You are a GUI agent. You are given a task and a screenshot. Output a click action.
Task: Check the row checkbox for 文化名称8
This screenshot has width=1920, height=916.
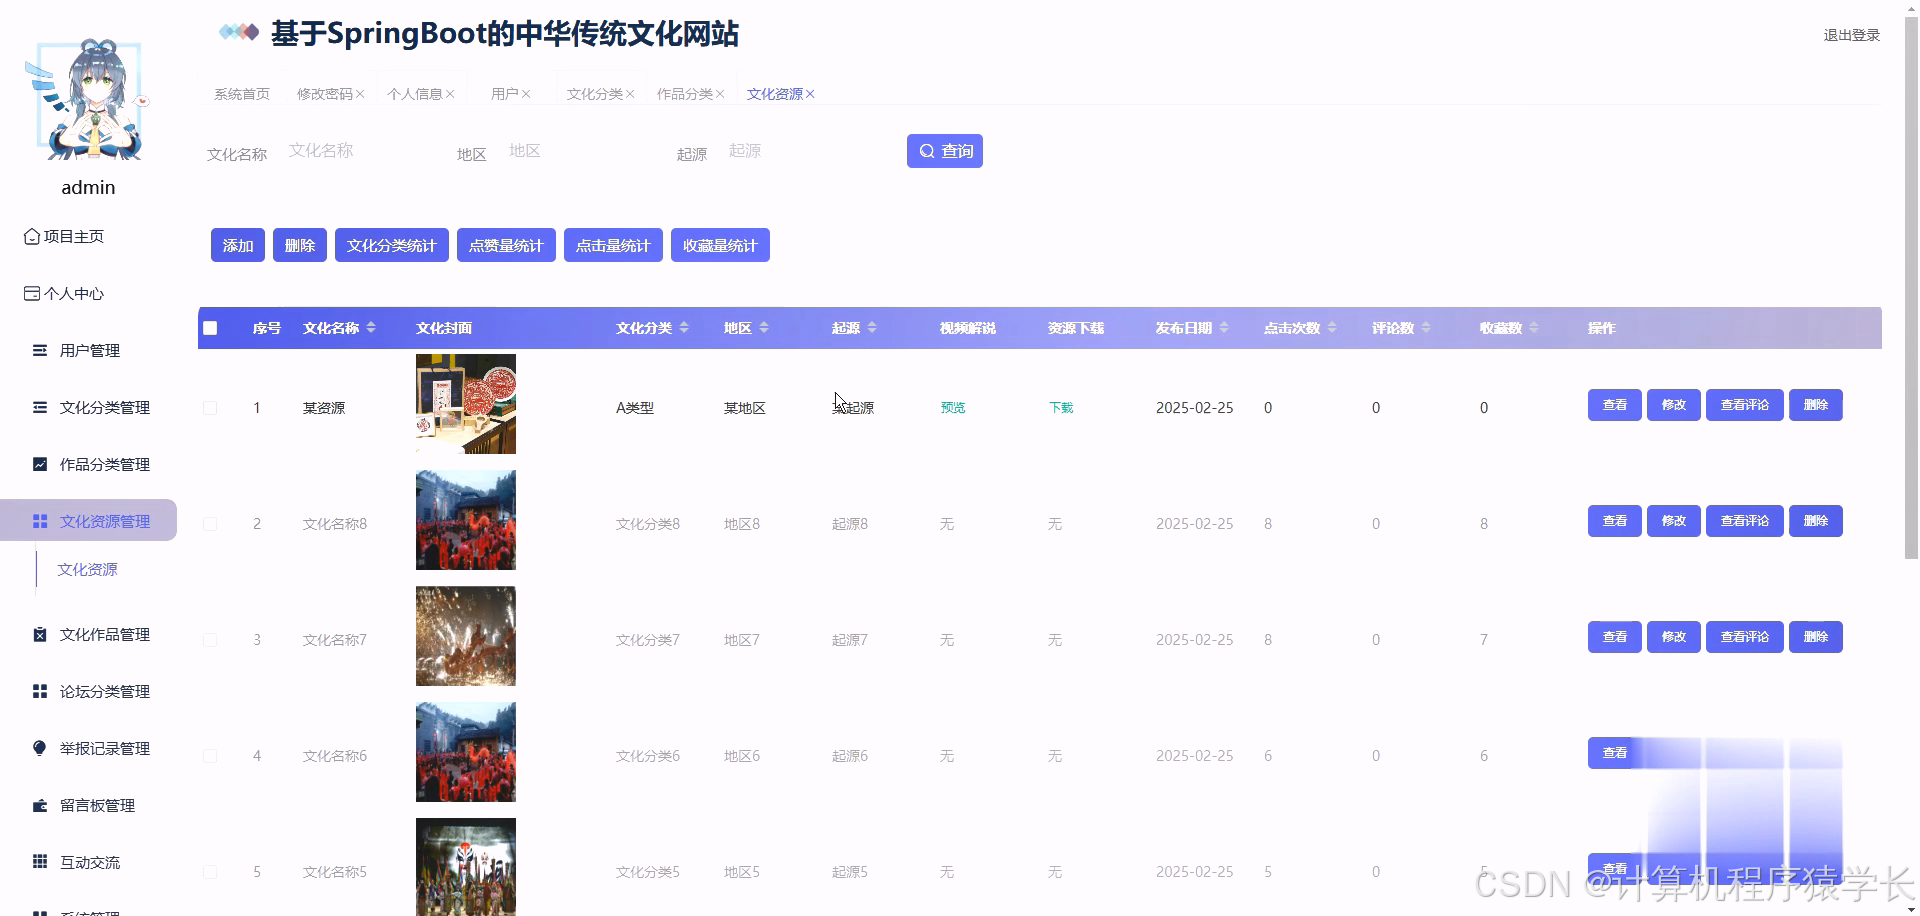(x=210, y=523)
